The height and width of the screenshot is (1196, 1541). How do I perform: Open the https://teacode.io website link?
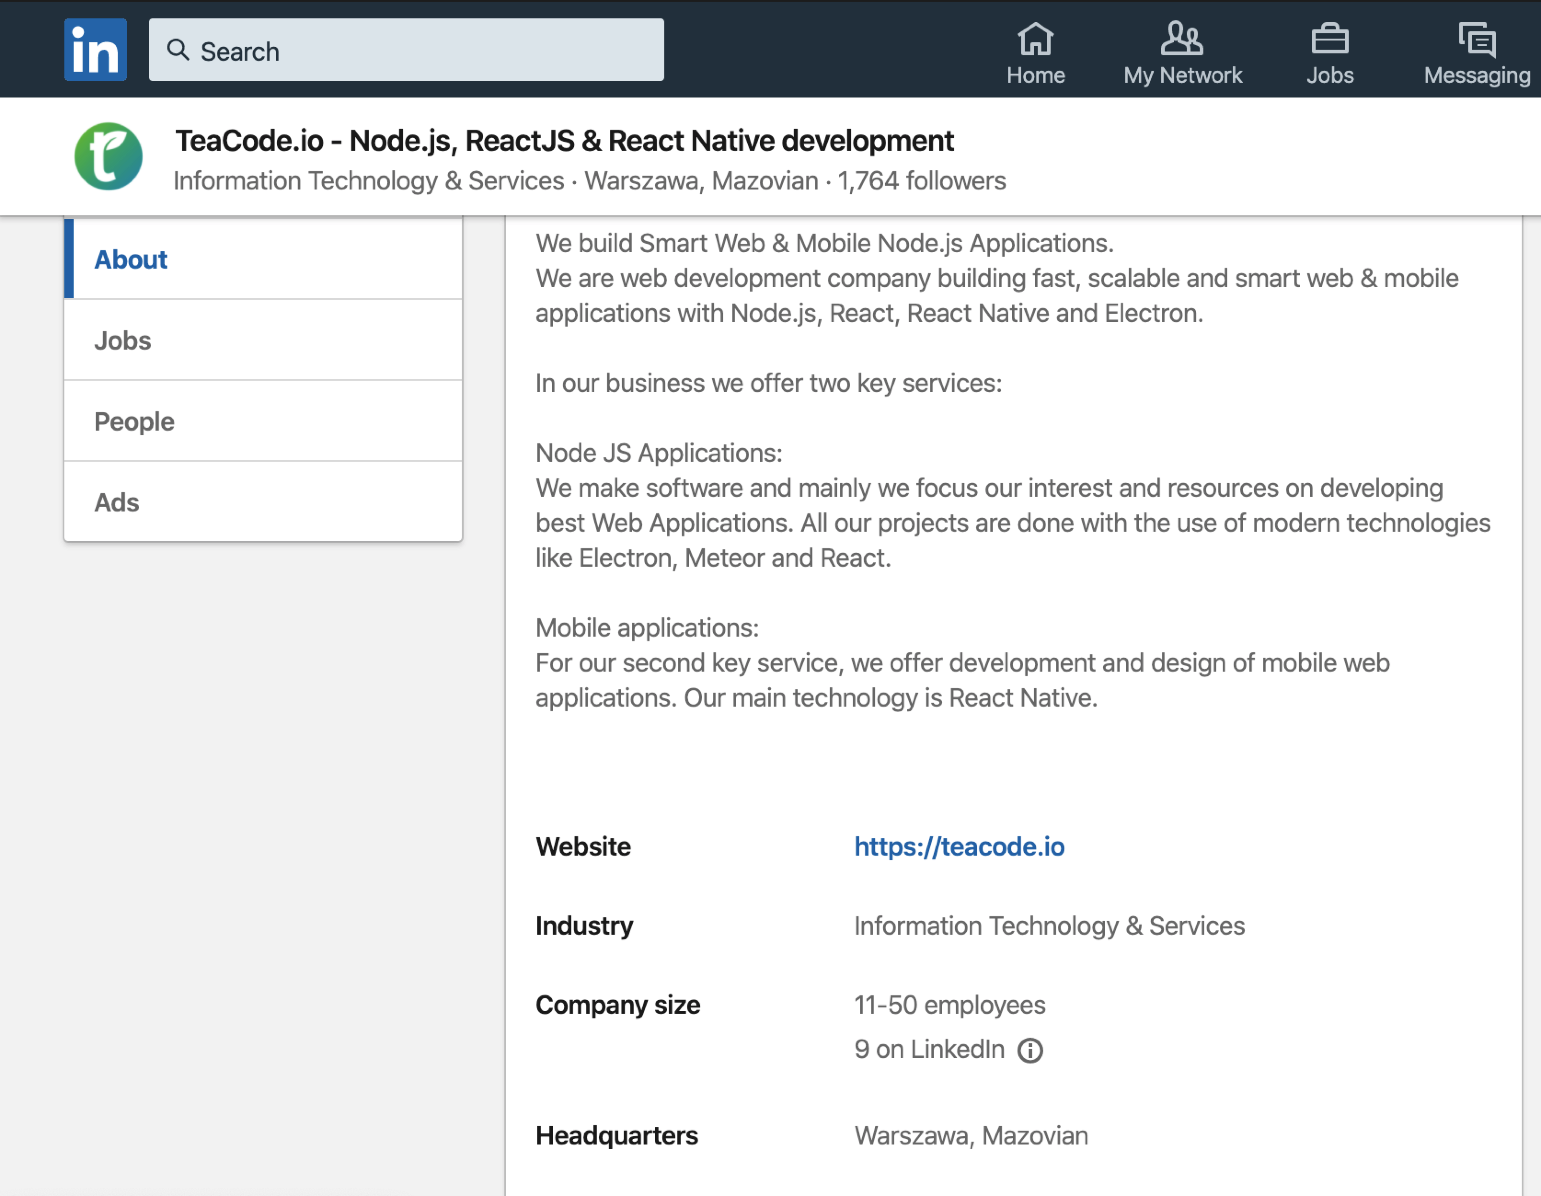point(959,847)
